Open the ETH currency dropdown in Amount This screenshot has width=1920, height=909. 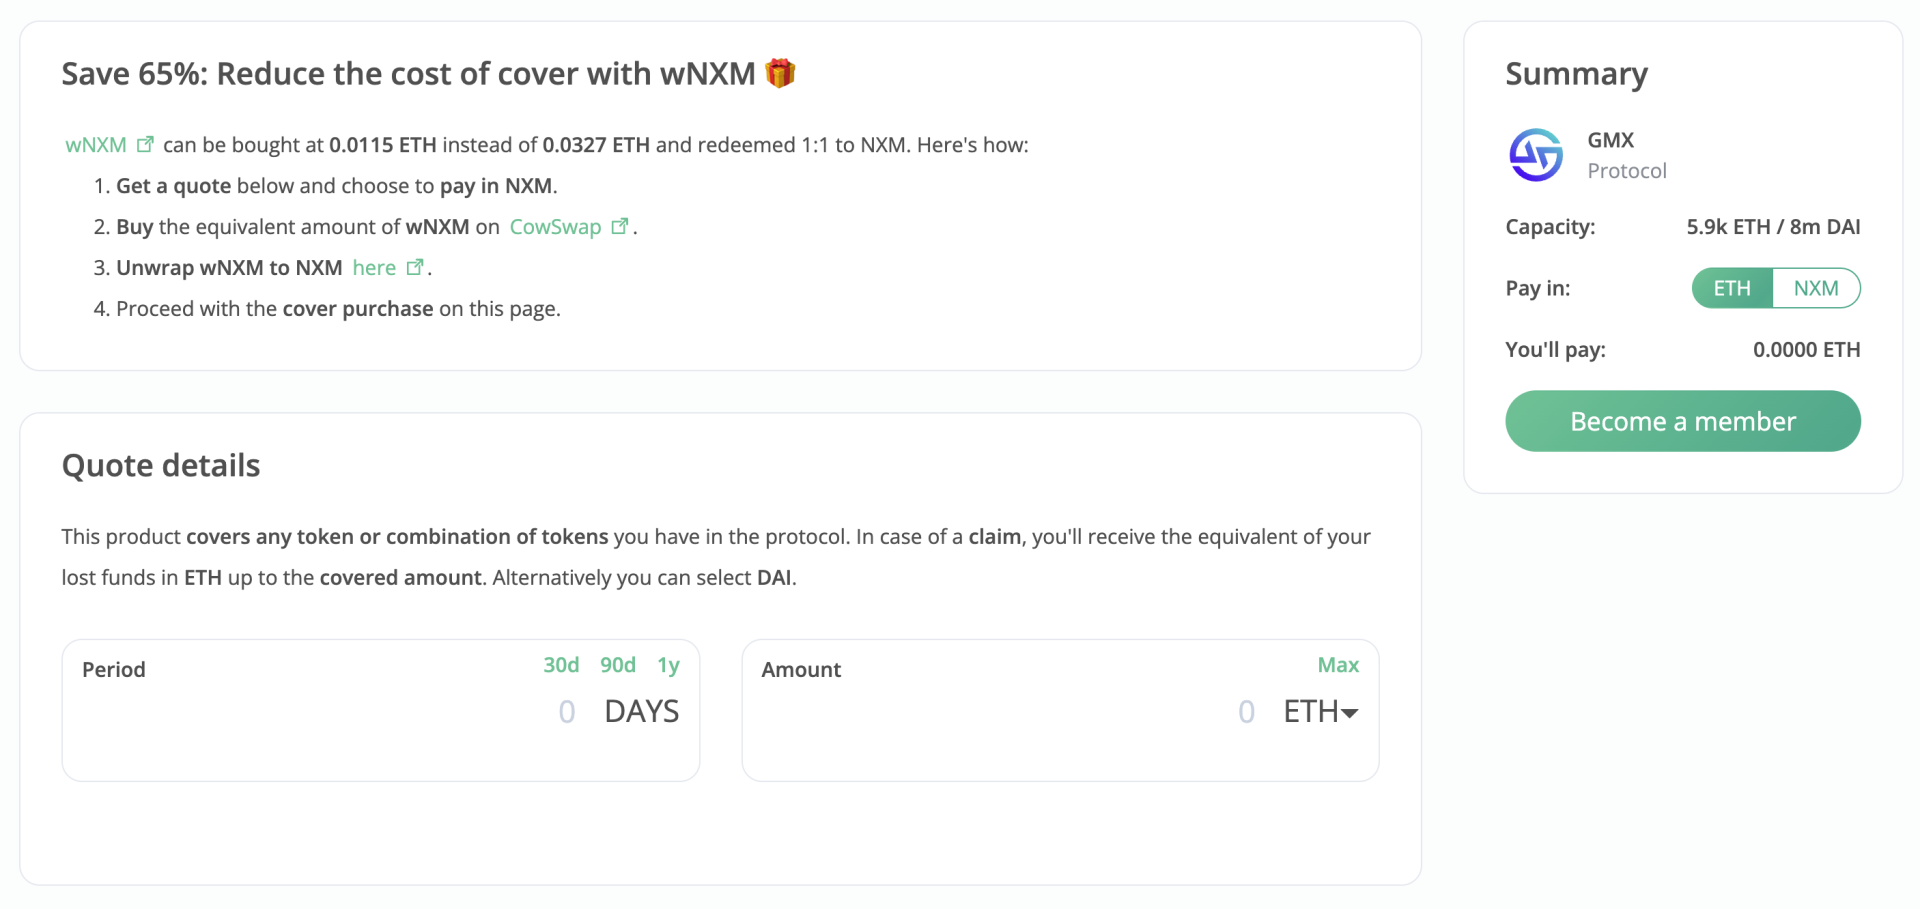click(1321, 712)
